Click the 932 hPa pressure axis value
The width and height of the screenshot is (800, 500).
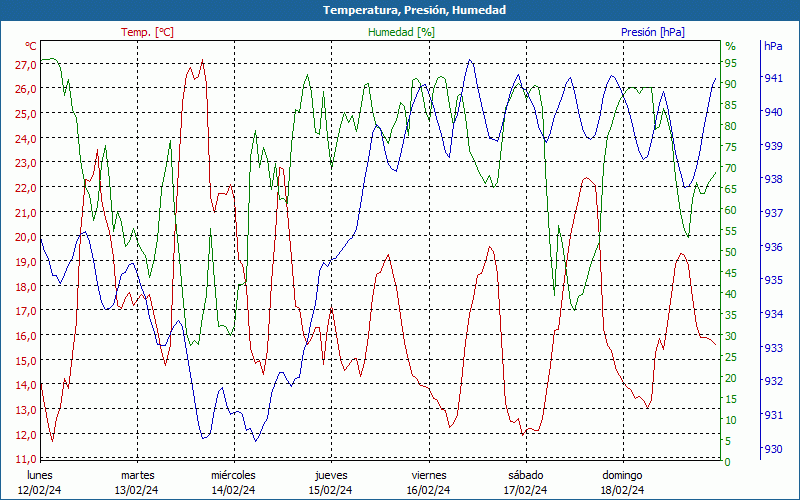click(773, 381)
